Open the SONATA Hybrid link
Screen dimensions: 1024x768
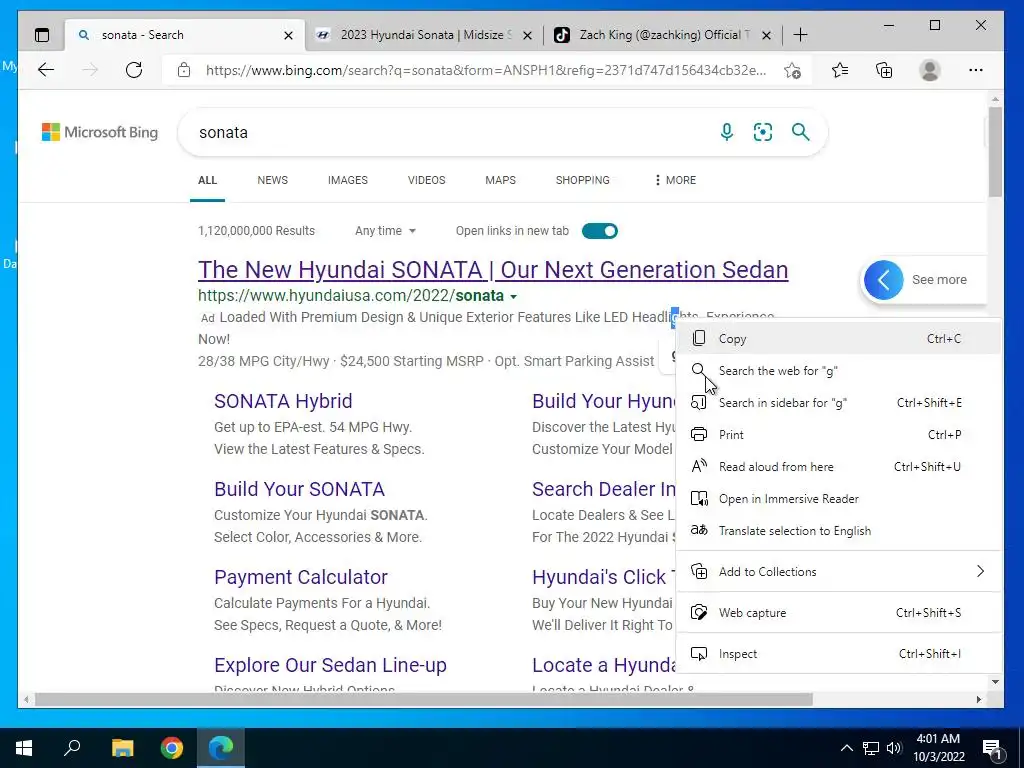283,401
